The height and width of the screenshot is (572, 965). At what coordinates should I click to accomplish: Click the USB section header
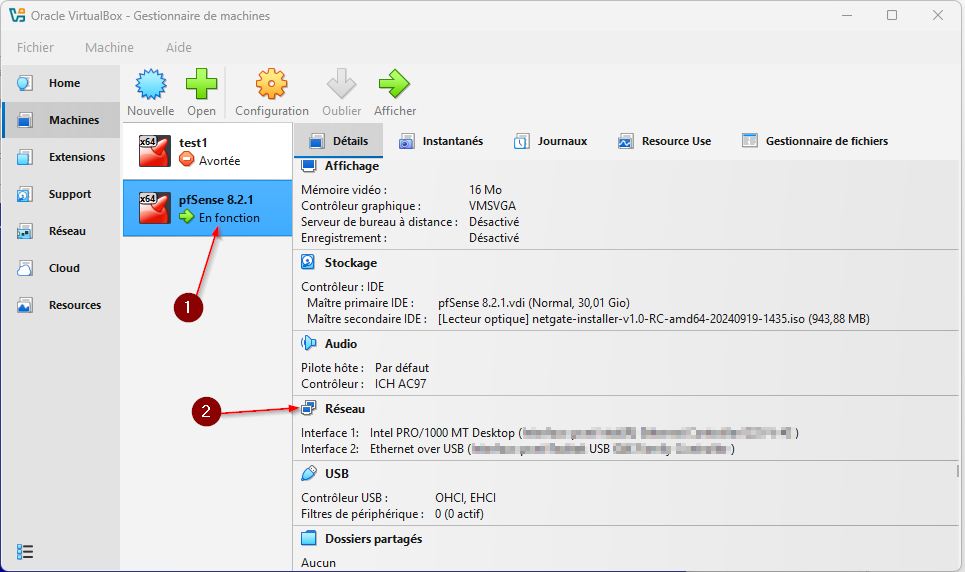click(x=336, y=474)
